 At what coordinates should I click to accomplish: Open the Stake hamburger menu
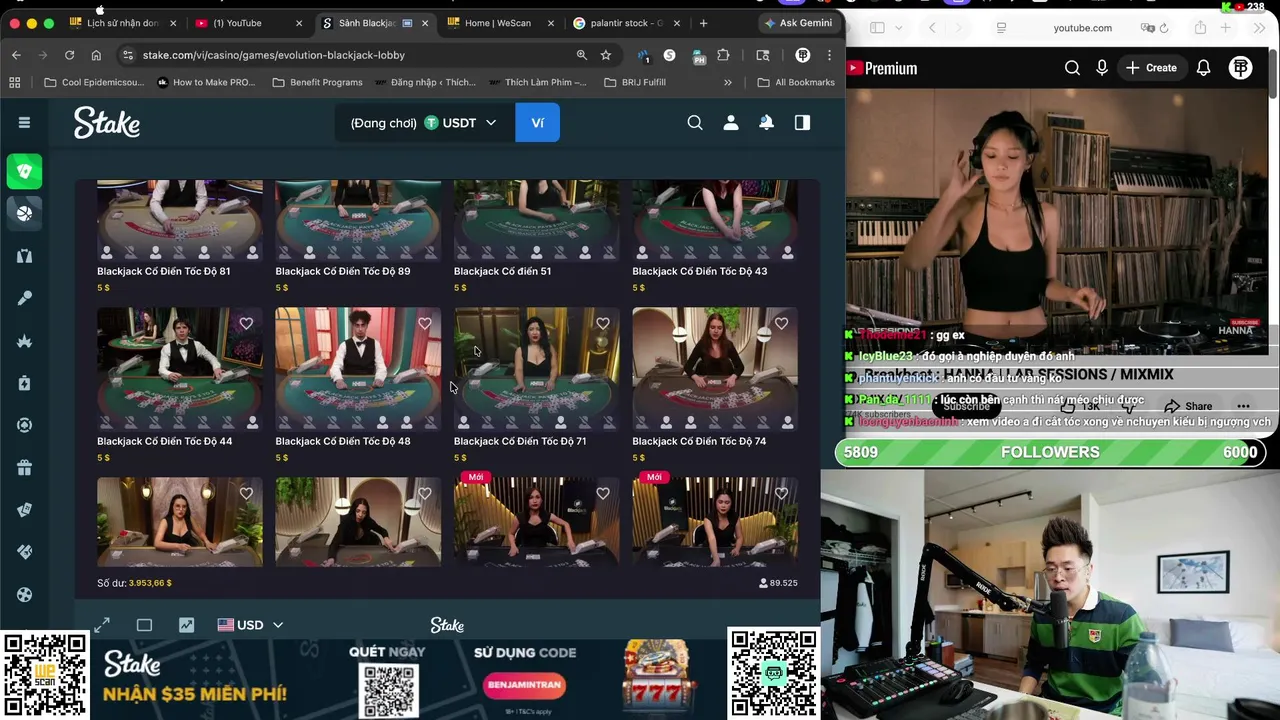tap(24, 122)
